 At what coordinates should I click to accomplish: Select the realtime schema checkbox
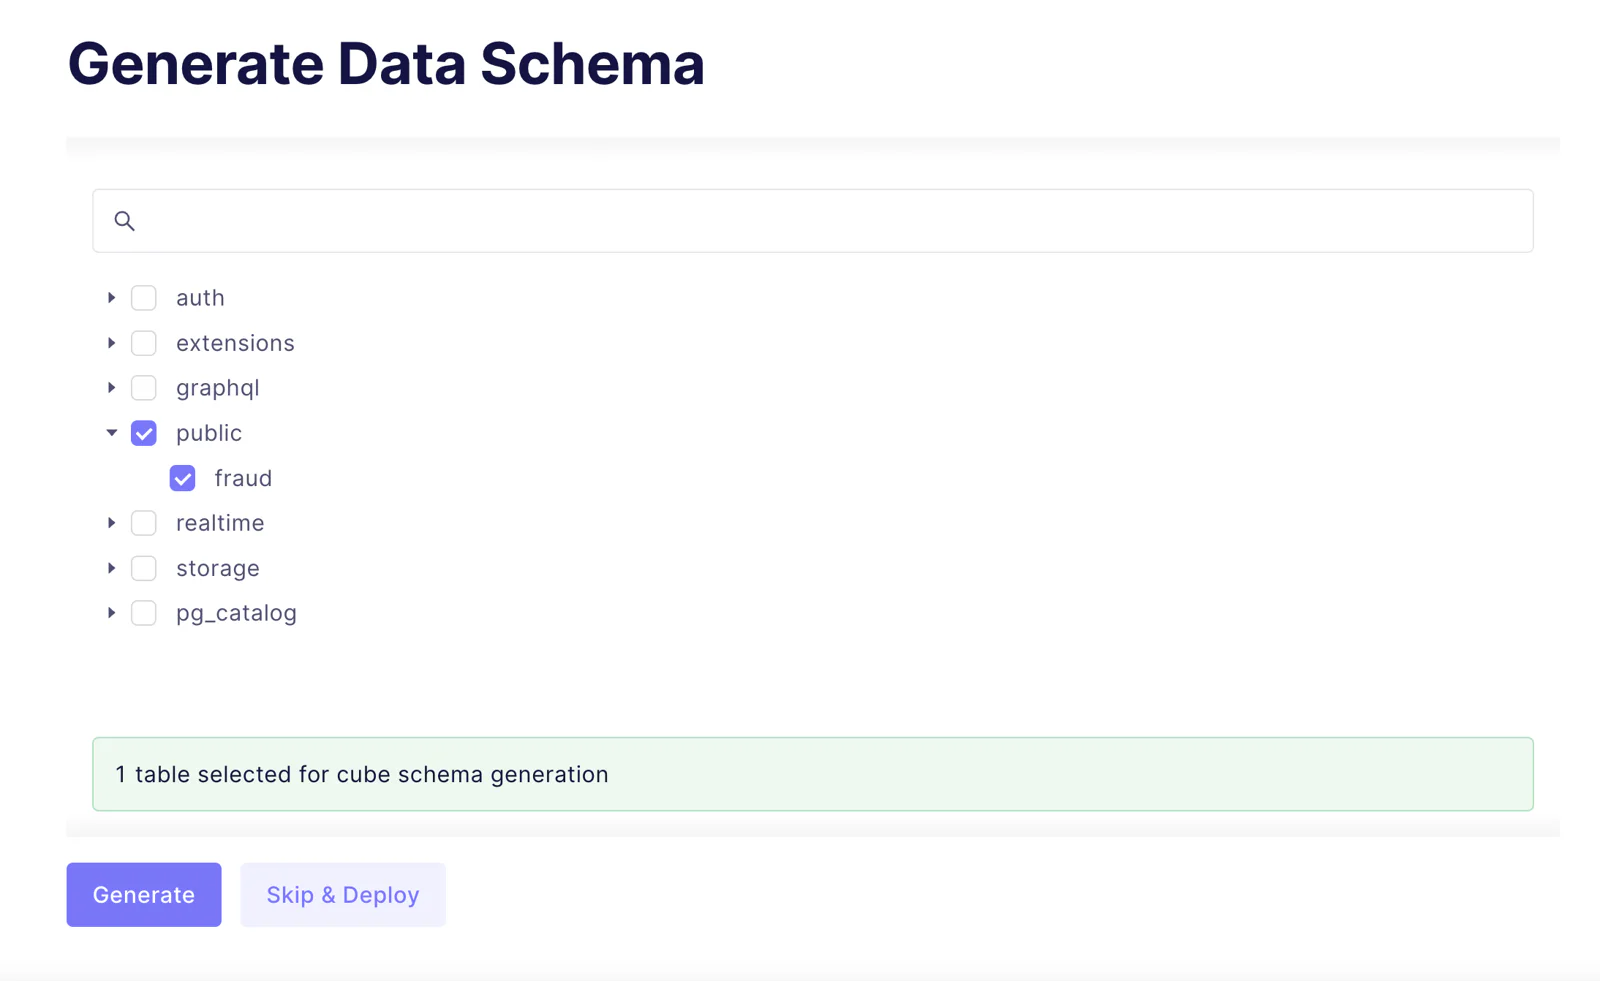pos(144,523)
